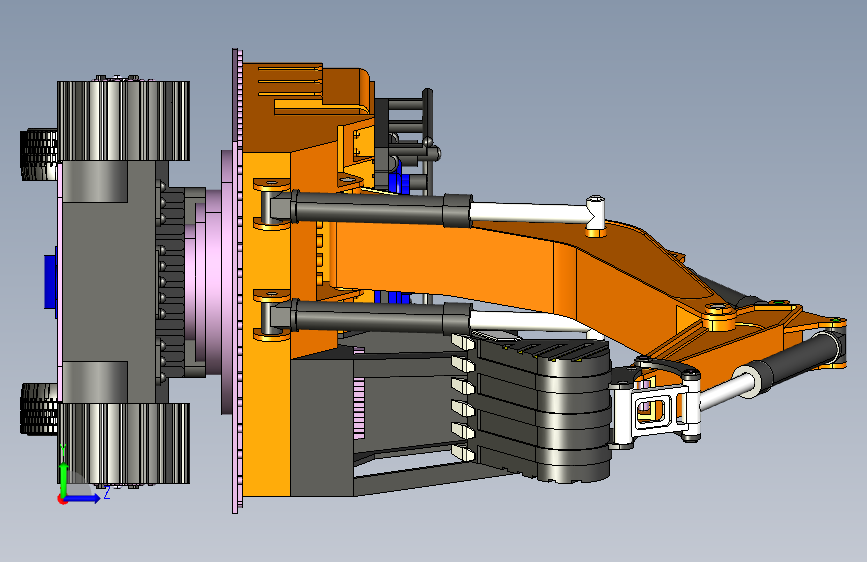Select the white rod-end eye of the upper cylinder
This screenshot has width=867, height=562.
click(595, 213)
